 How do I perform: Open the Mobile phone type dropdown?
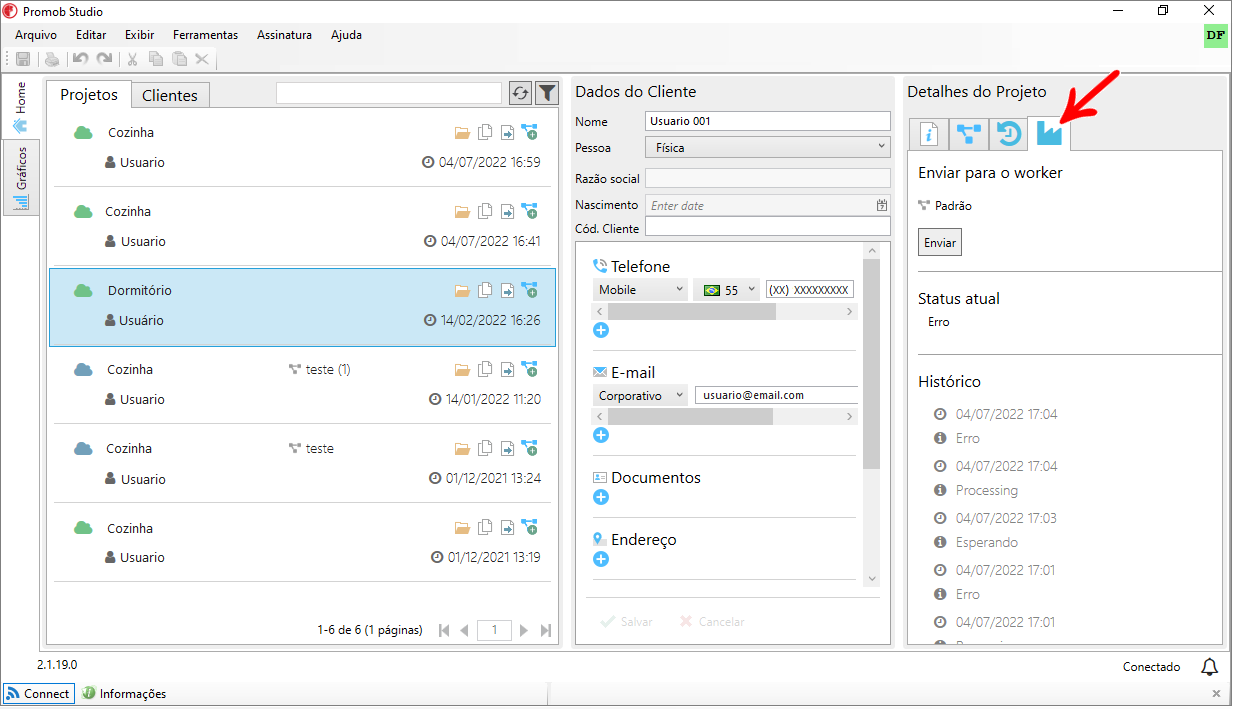coord(640,290)
